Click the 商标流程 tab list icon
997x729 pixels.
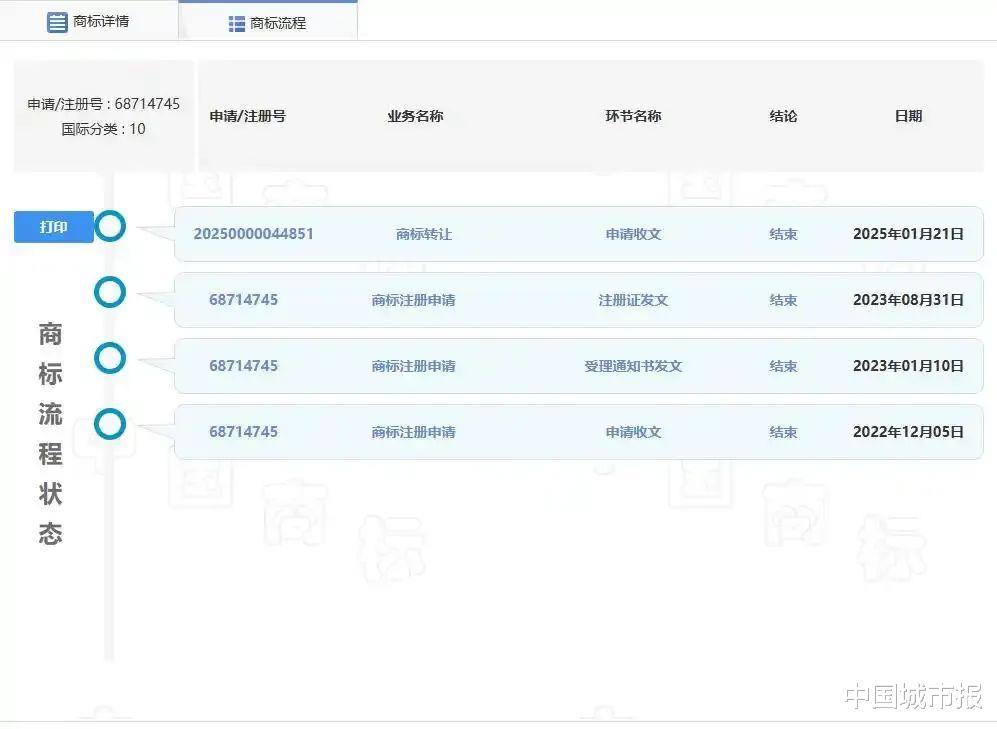237,24
